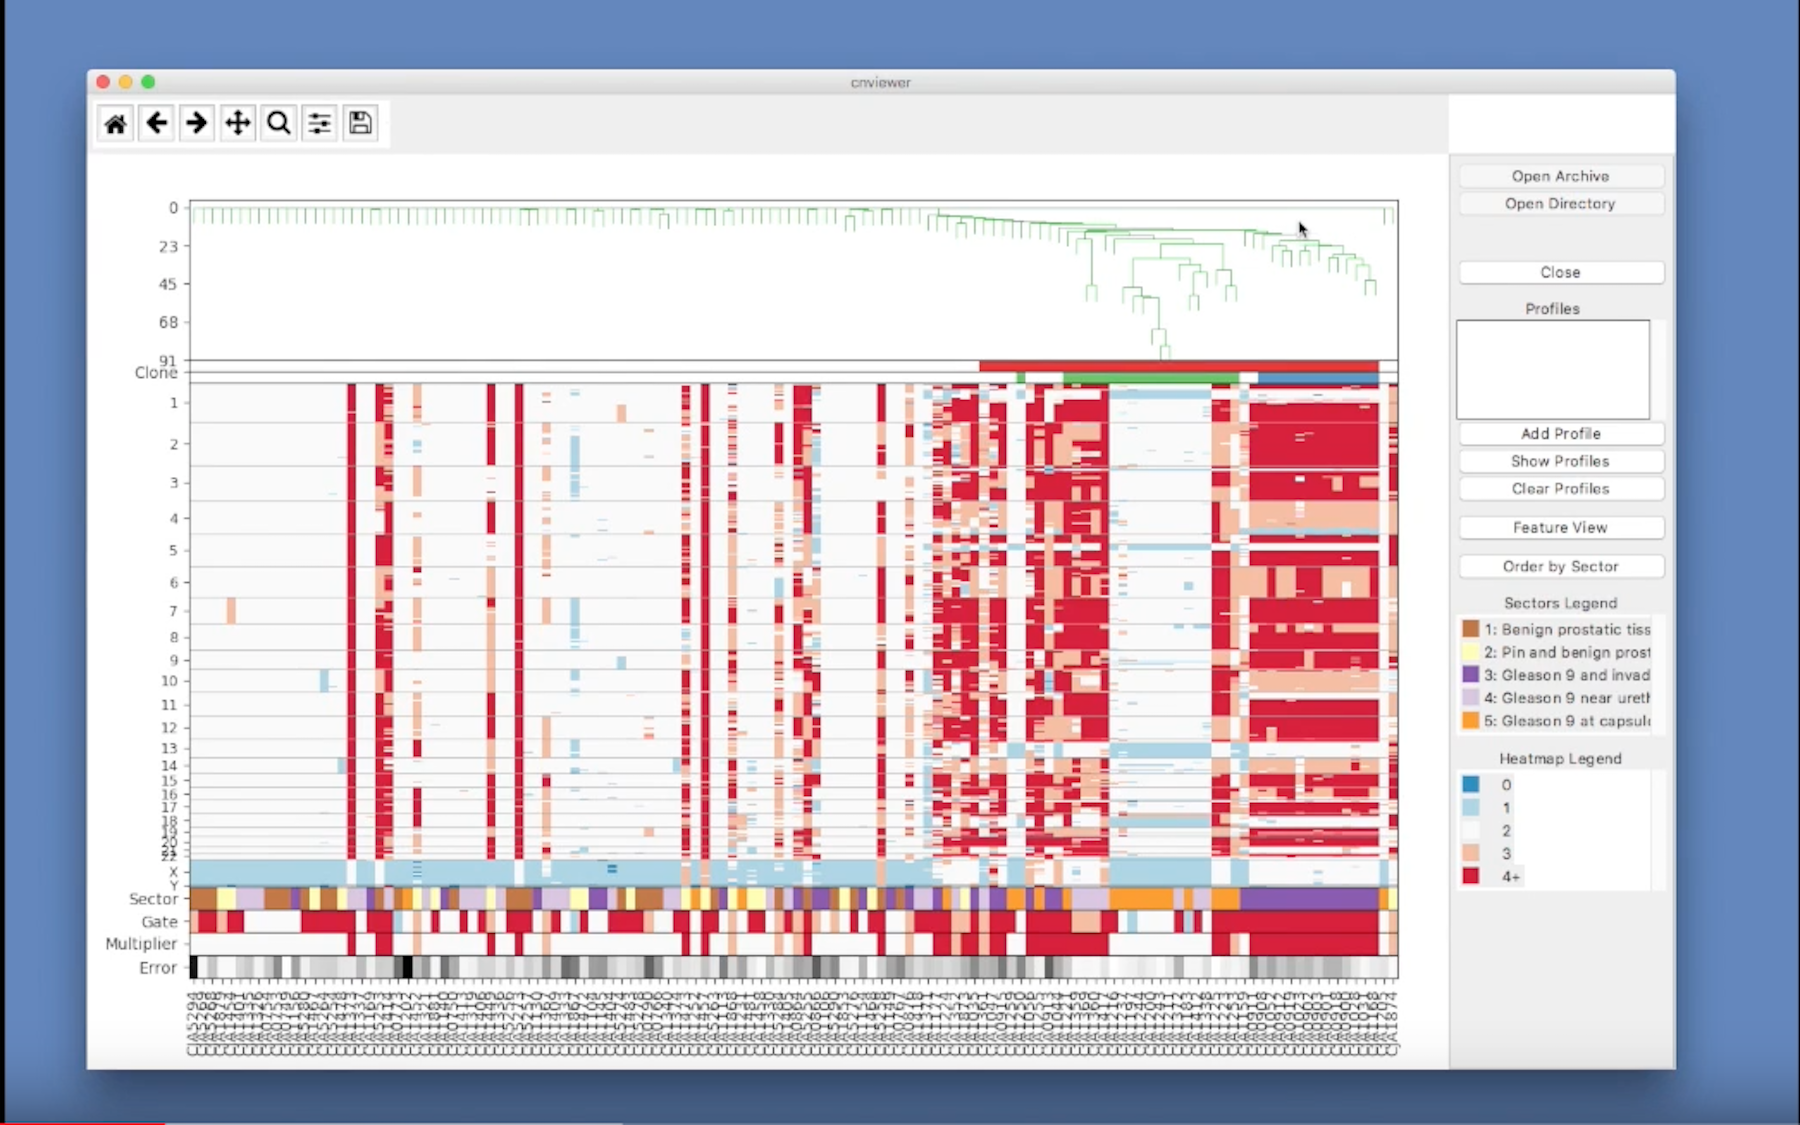Collapse the Sectors Legend section
Image resolution: width=1800 pixels, height=1125 pixels.
tap(1561, 603)
